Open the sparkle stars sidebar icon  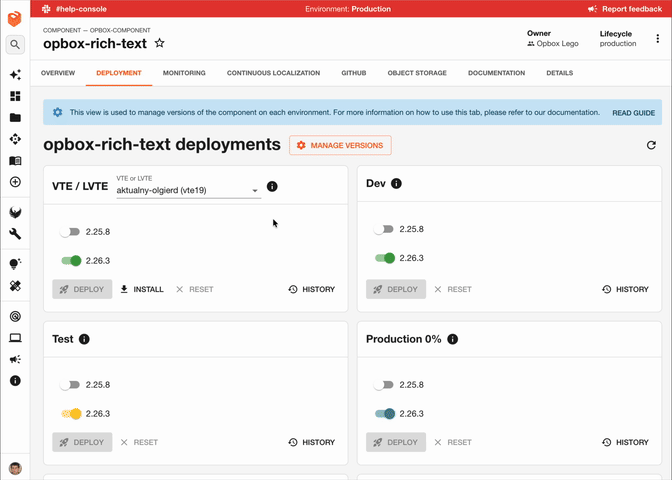pos(15,75)
